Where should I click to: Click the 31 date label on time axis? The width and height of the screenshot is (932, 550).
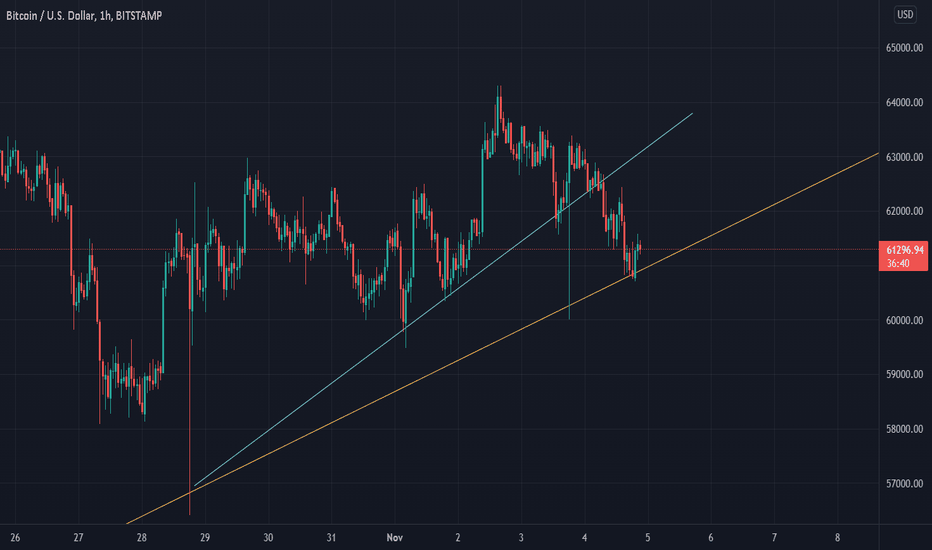331,538
